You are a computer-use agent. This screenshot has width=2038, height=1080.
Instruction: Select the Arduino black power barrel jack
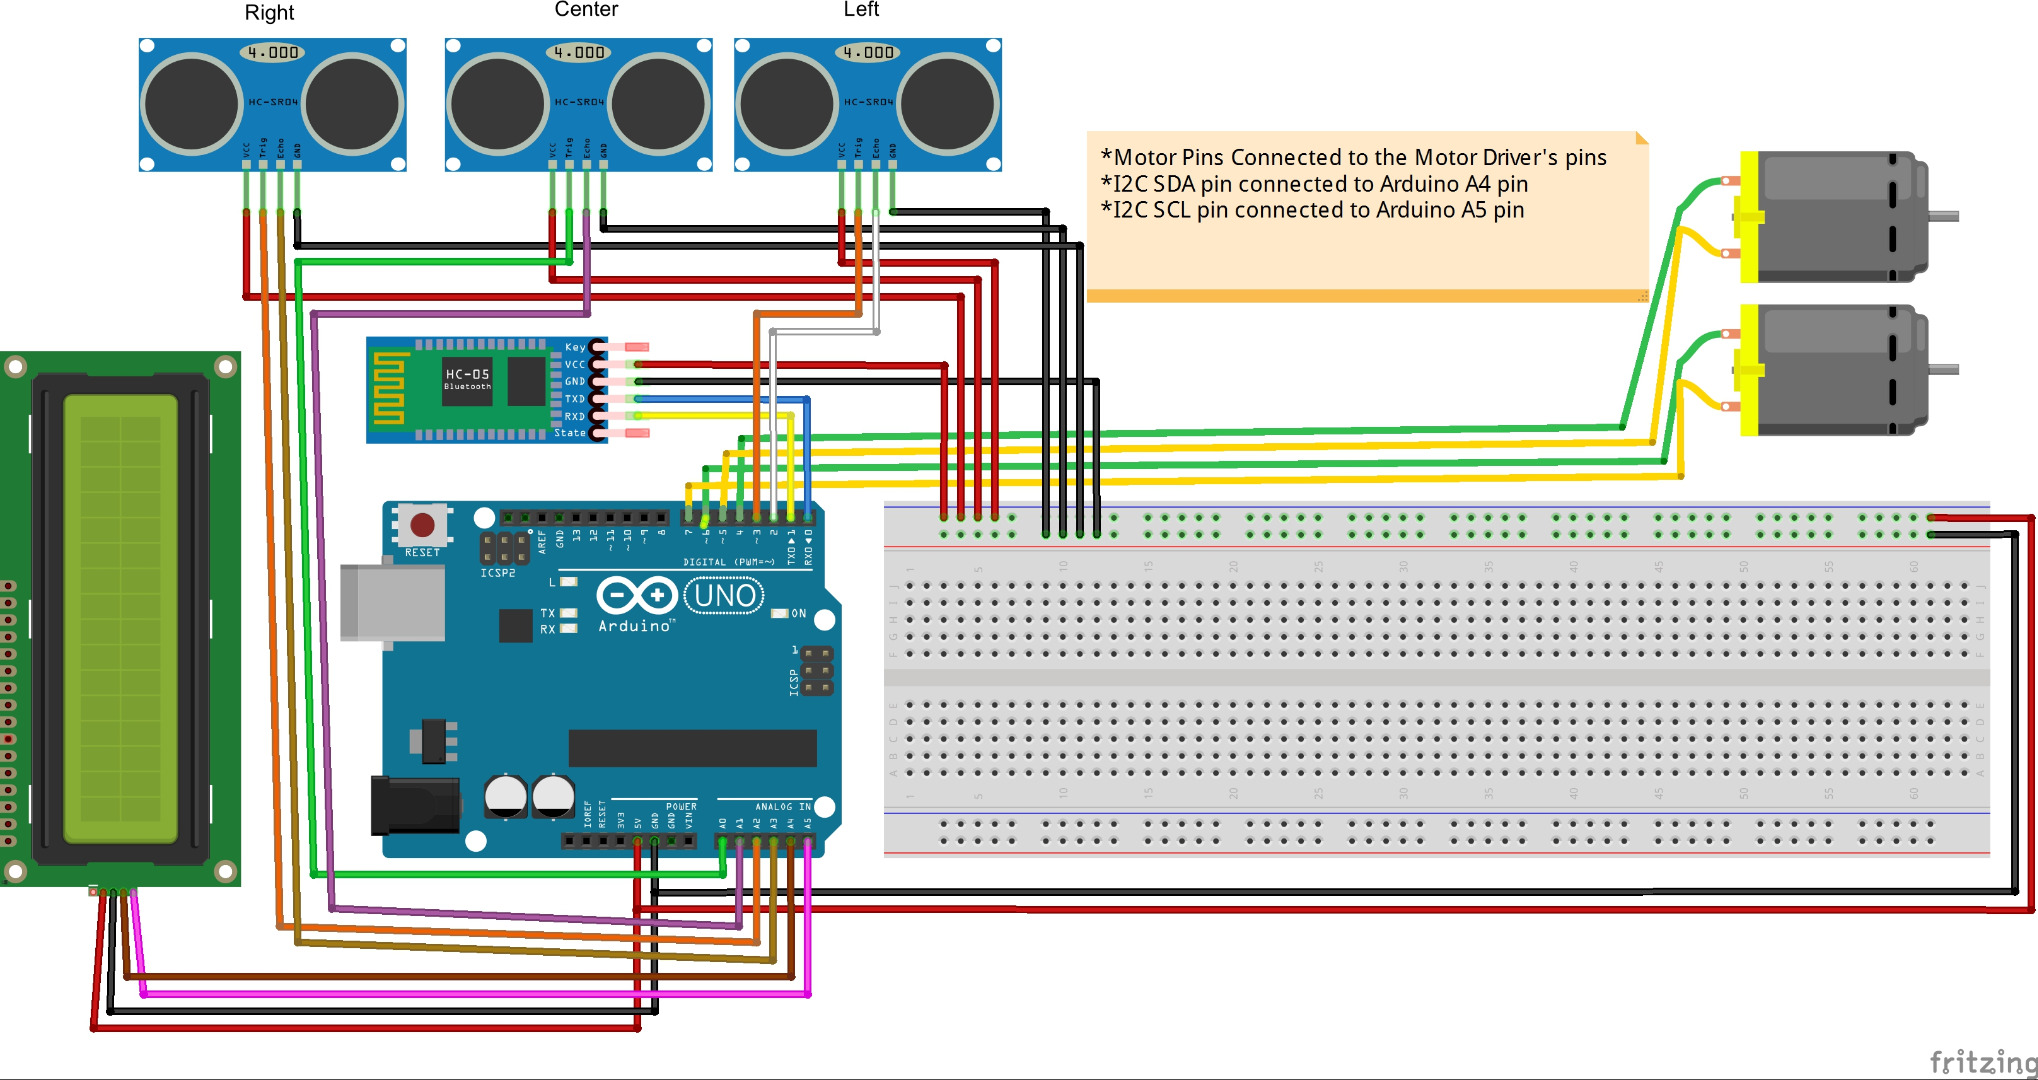[415, 805]
